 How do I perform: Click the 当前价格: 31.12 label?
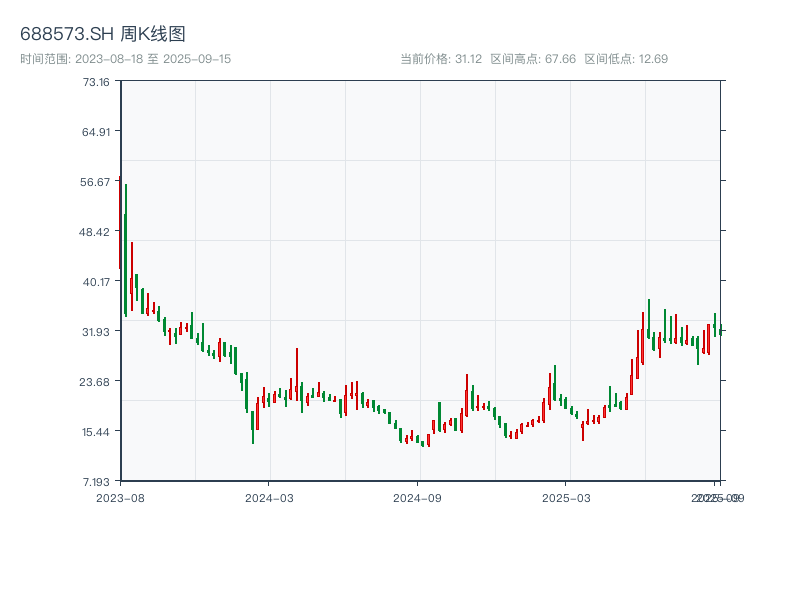[441, 59]
